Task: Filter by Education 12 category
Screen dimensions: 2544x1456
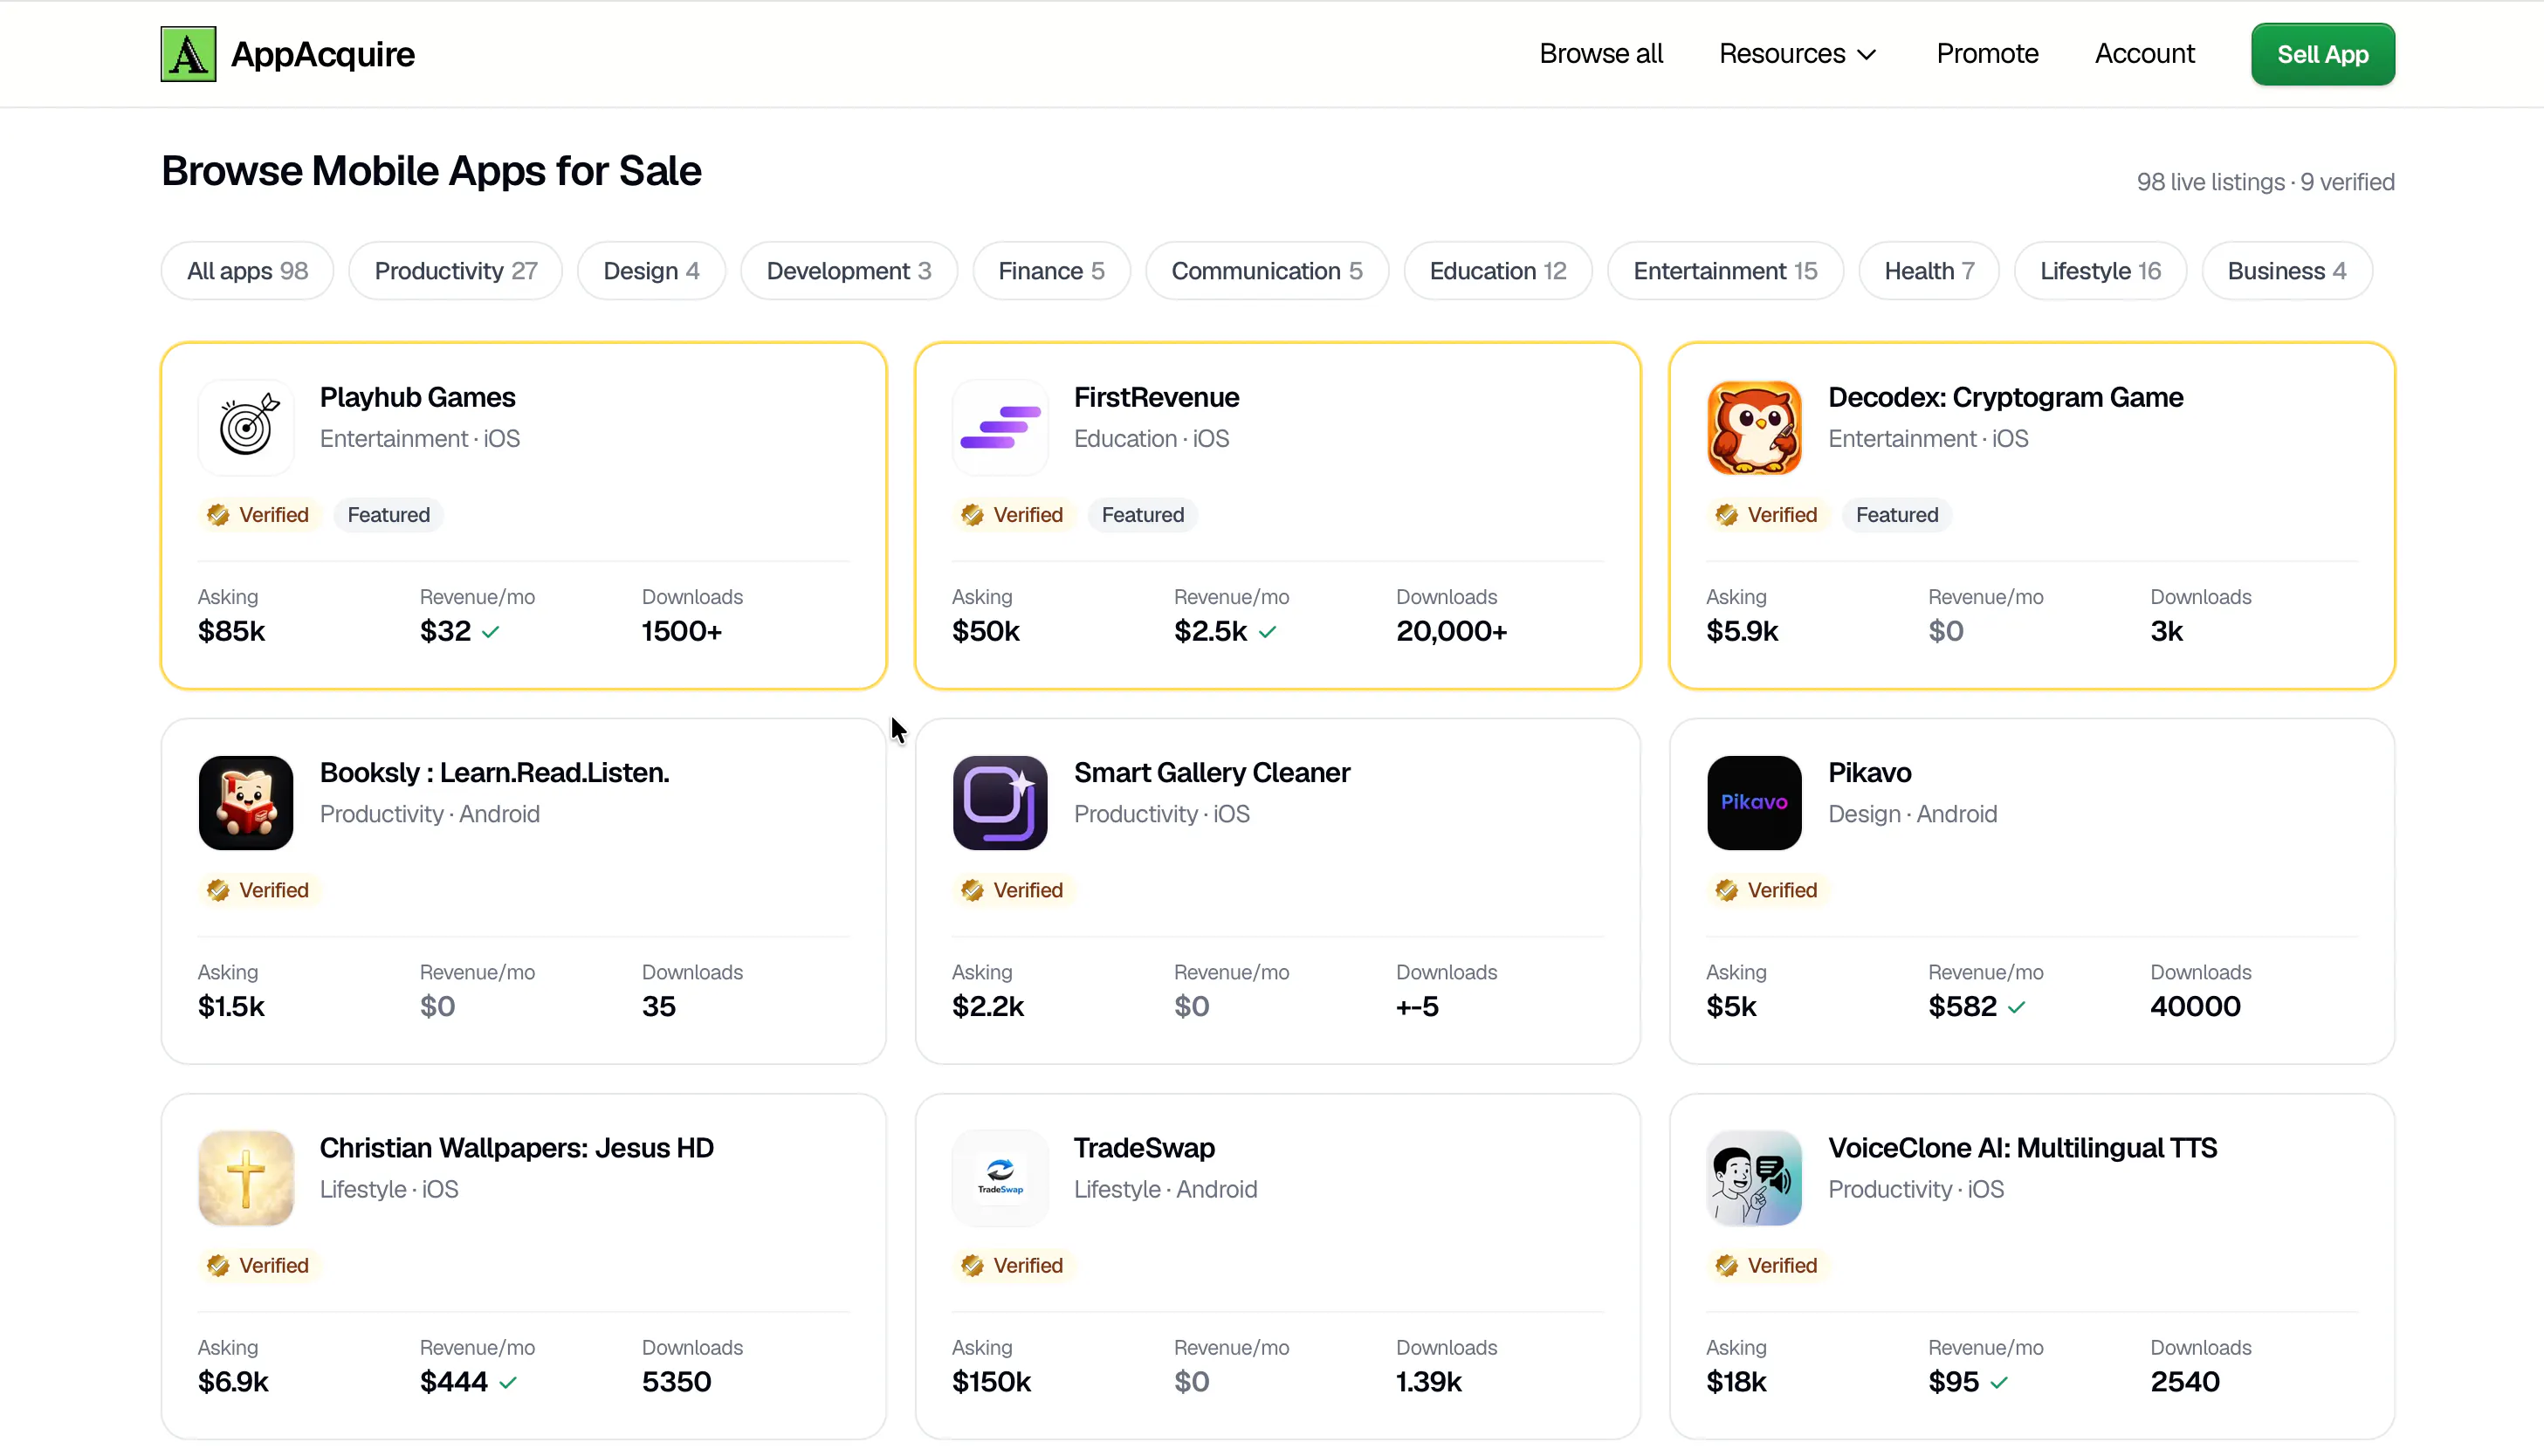Action: point(1498,271)
